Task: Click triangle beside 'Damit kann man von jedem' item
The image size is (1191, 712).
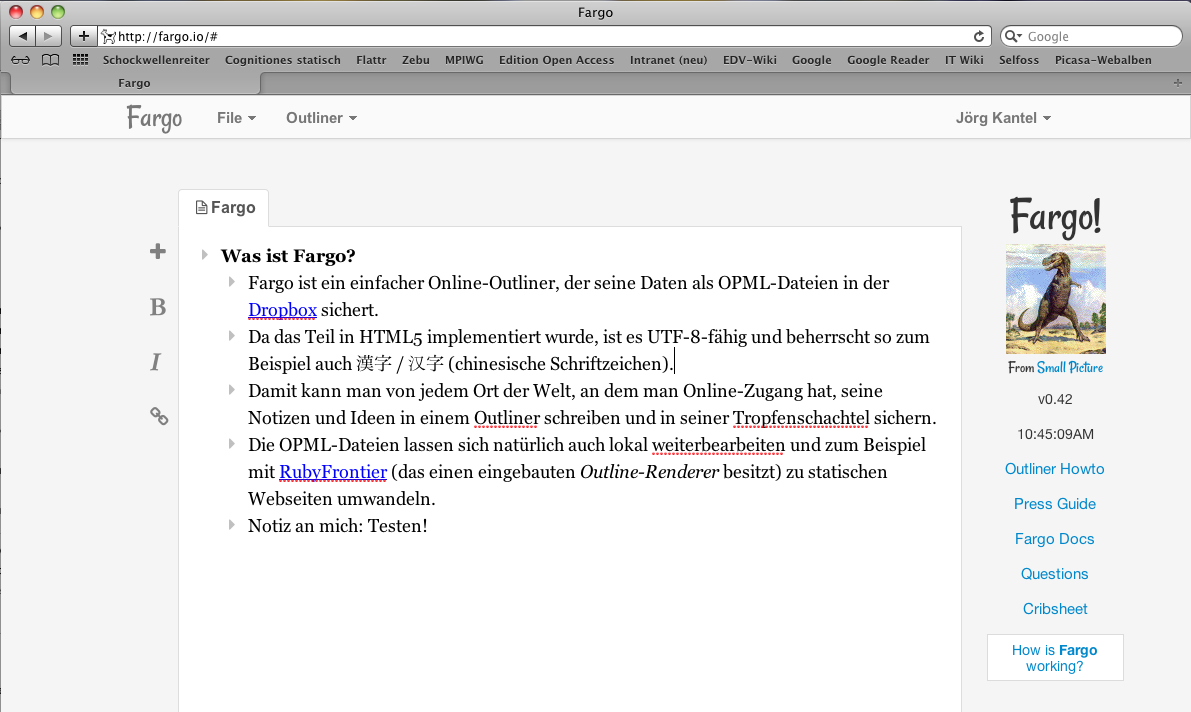Action: click(x=232, y=390)
